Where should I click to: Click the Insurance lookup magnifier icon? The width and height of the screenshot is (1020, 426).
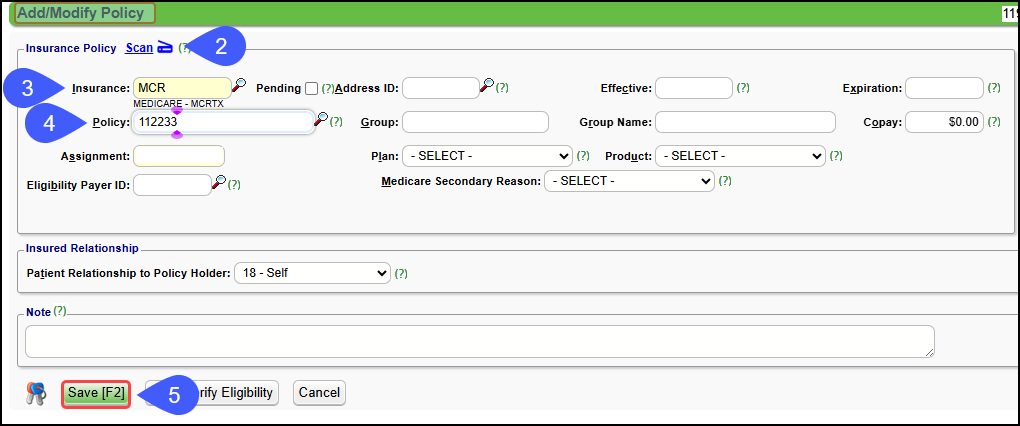click(239, 86)
